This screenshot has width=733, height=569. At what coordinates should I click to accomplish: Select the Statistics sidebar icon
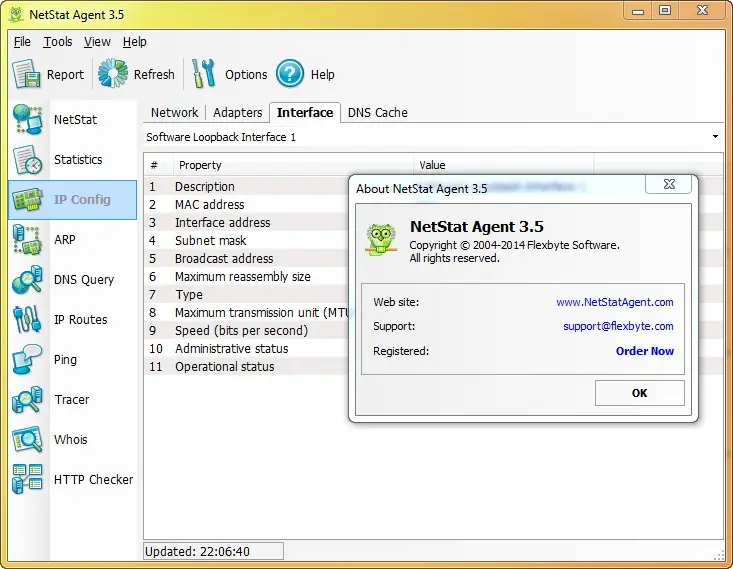[27, 159]
